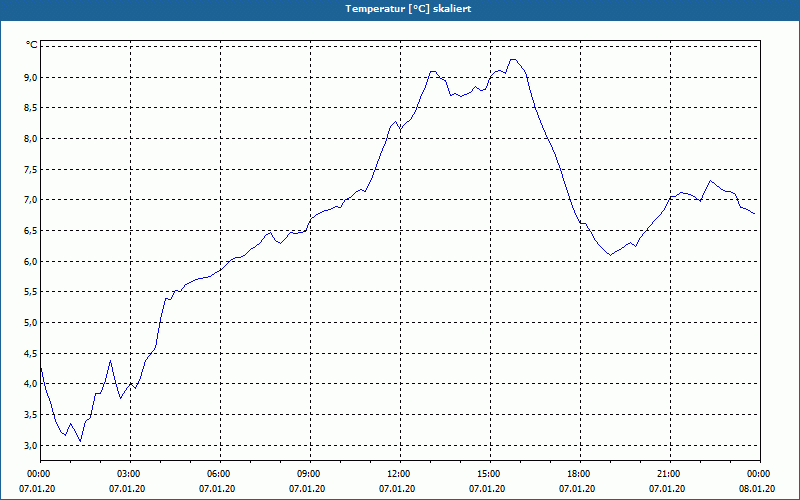
Task: Select the 07.01.20 date beneath 09:00
Action: tap(307, 489)
